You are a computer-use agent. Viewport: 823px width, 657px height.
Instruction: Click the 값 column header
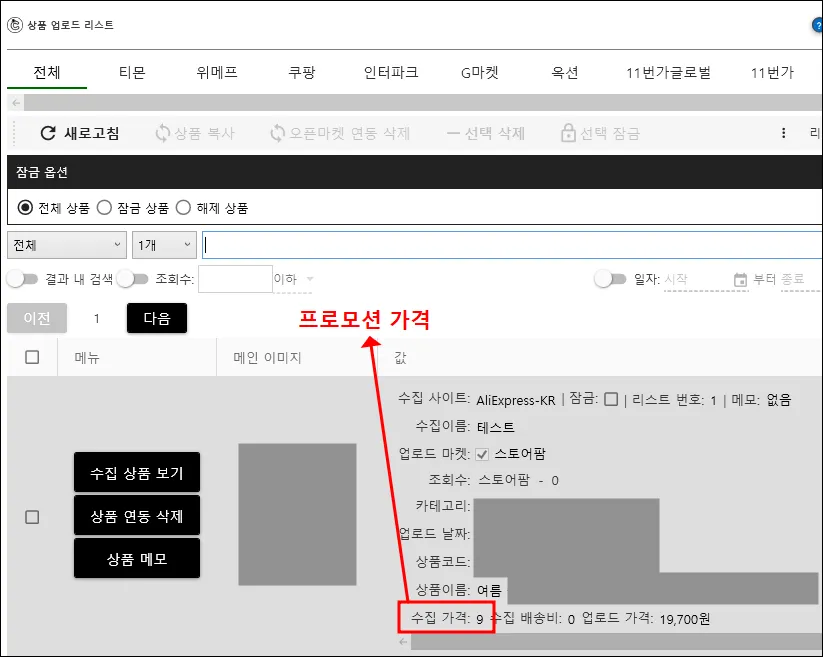point(400,357)
